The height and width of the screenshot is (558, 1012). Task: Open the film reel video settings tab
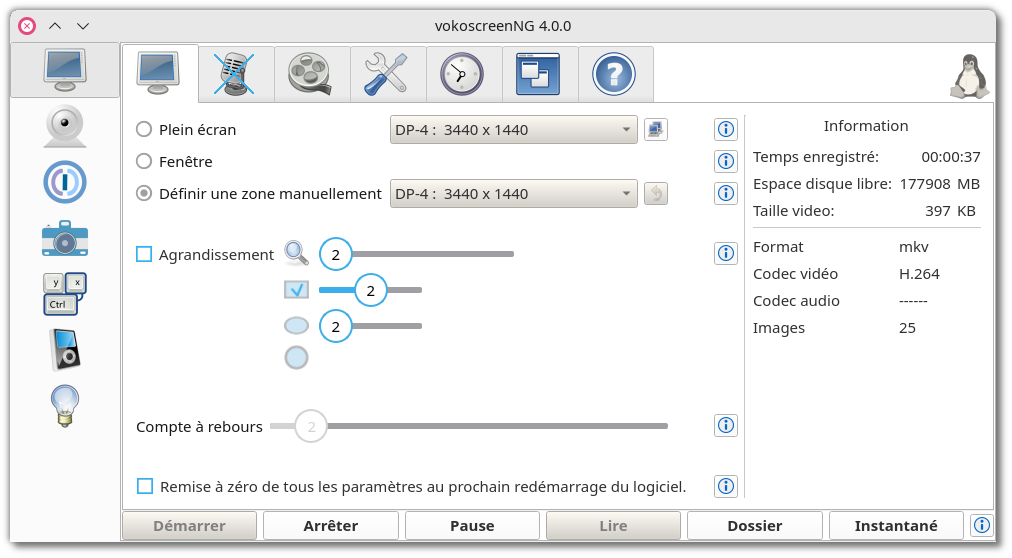click(312, 74)
